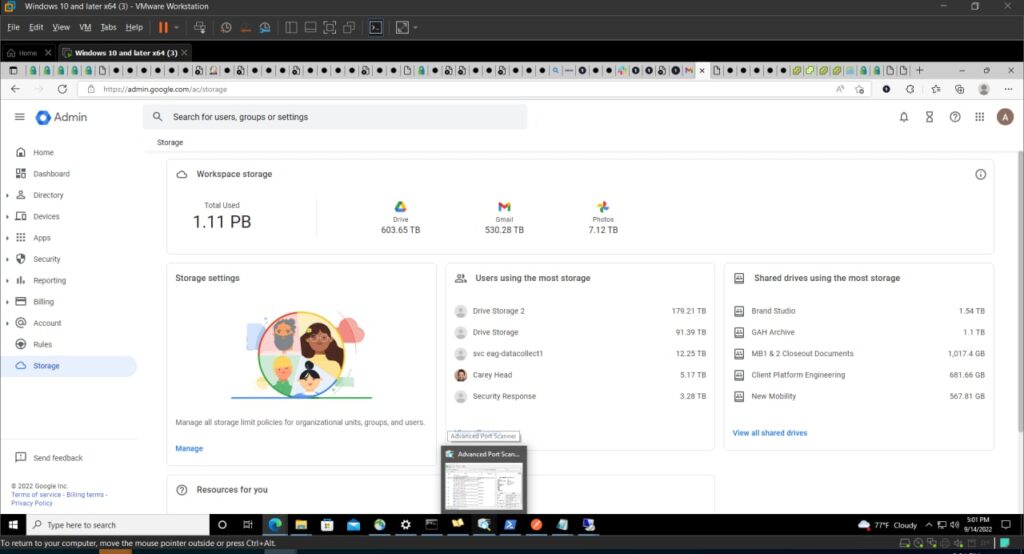Open VMware VM menu
1024x554 pixels.
(85, 27)
